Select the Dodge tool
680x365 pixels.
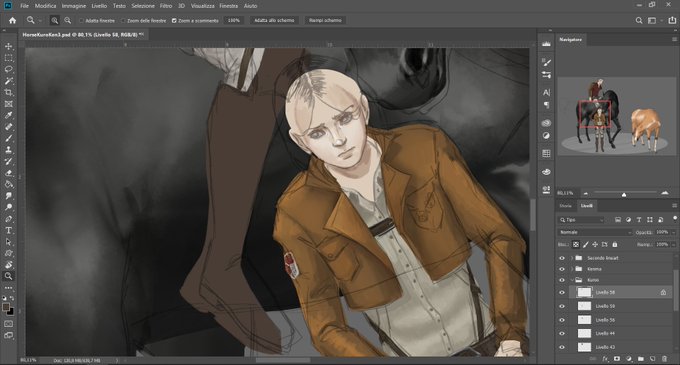pos(8,207)
